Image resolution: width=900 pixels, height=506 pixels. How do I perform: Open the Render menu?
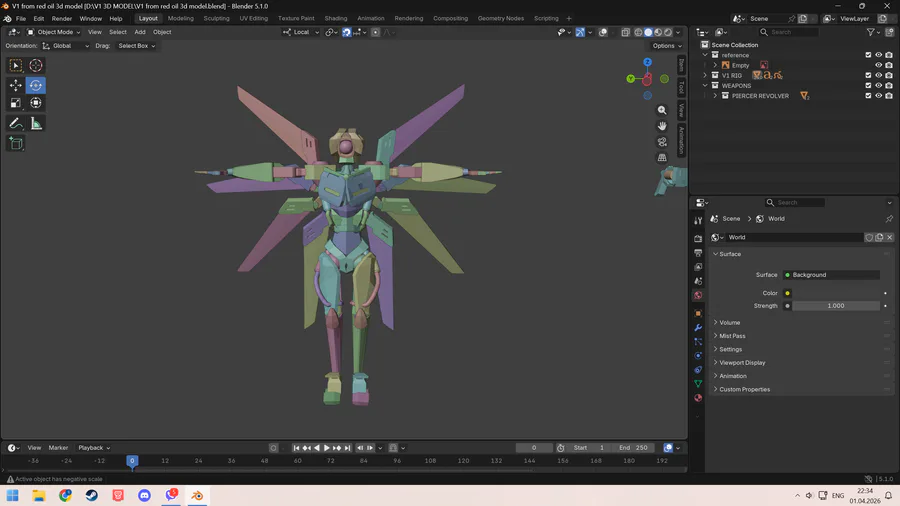pos(62,18)
